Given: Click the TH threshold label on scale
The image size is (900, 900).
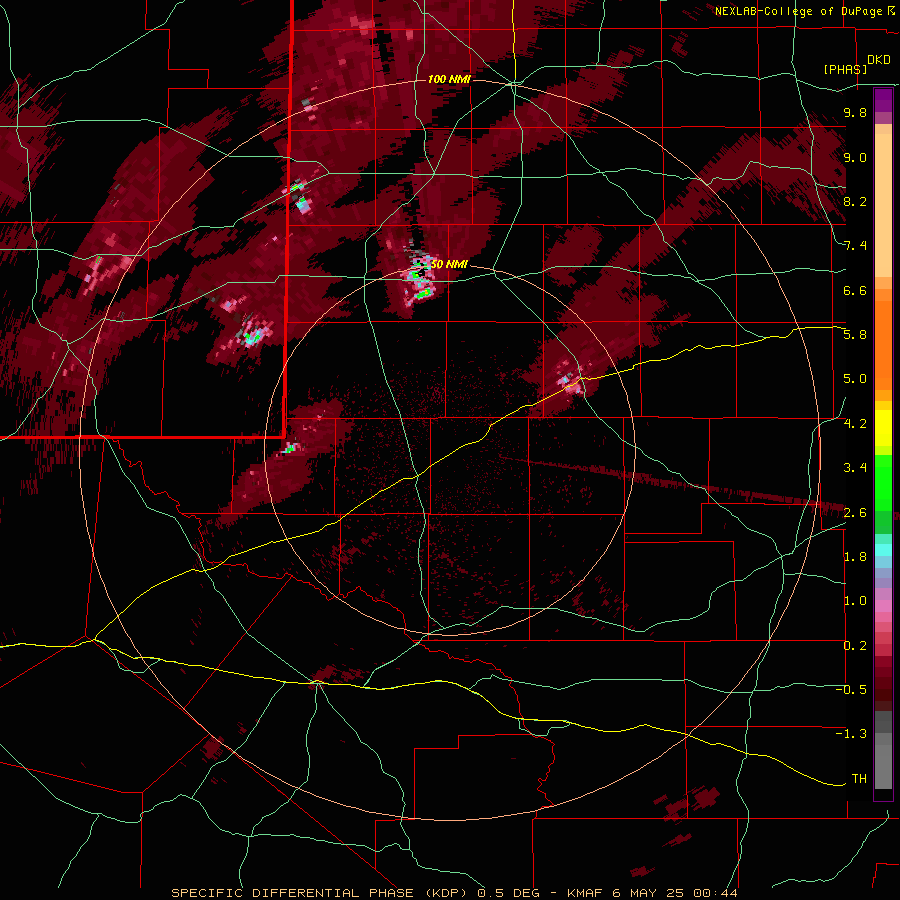Looking at the screenshot, I should [859, 779].
